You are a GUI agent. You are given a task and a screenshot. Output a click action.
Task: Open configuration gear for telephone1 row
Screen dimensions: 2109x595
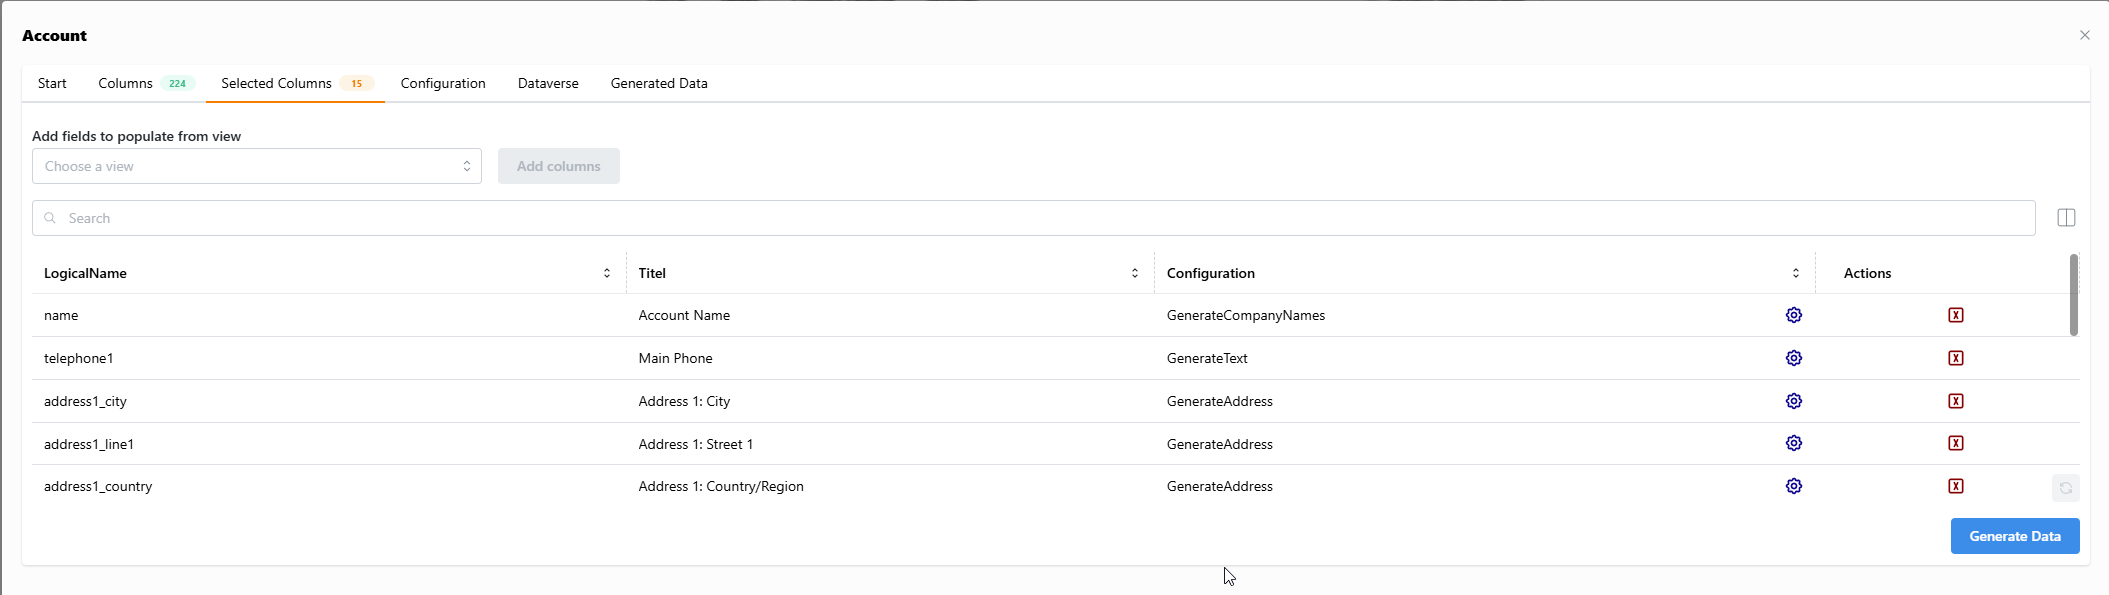pos(1794,358)
